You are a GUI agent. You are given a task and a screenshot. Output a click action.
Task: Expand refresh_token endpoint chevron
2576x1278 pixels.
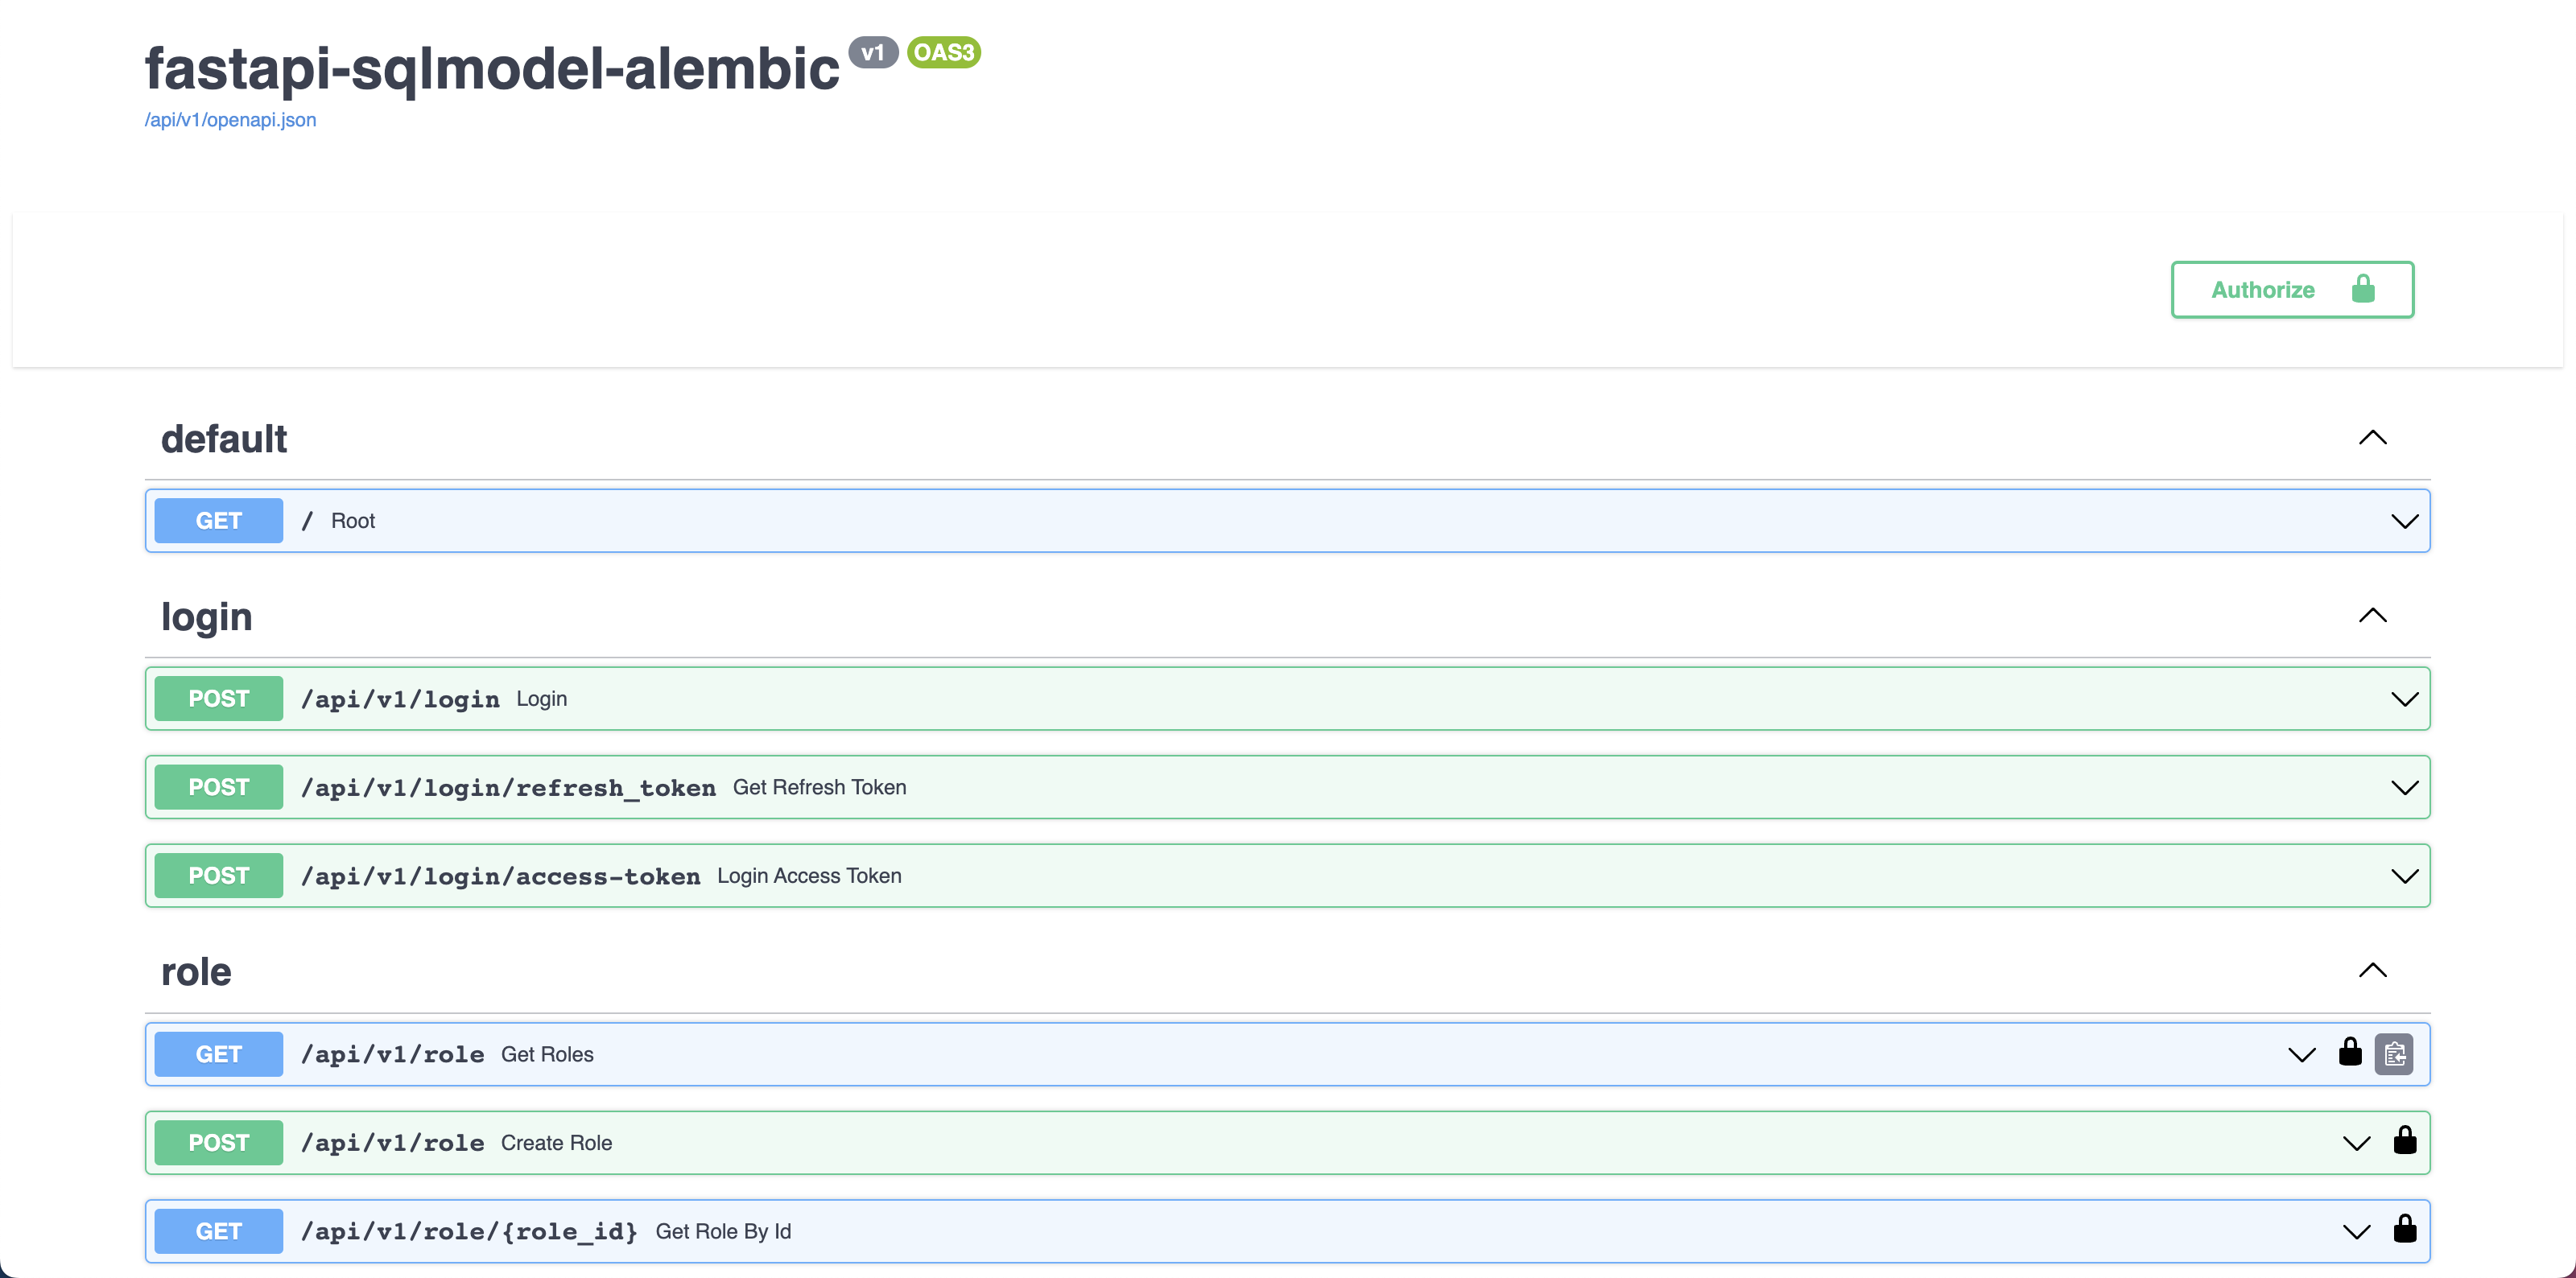pos(2404,788)
